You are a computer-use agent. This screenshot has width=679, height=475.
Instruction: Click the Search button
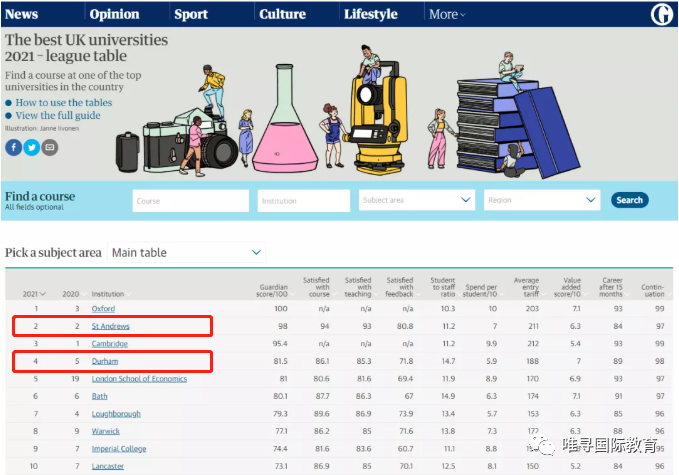(630, 200)
